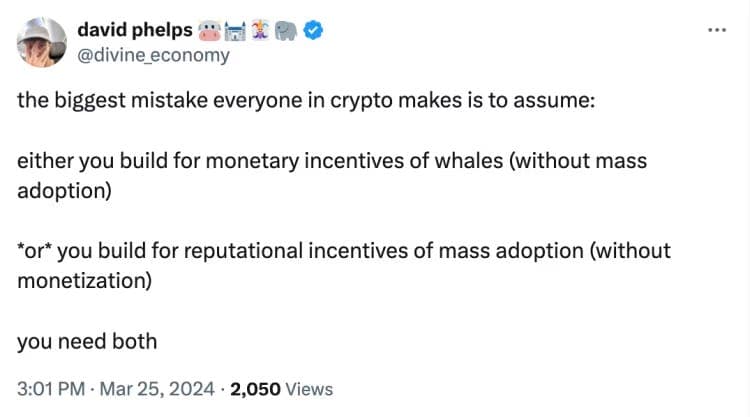Open david phelps' profile avatar photo
The height and width of the screenshot is (417, 750).
coord(42,42)
